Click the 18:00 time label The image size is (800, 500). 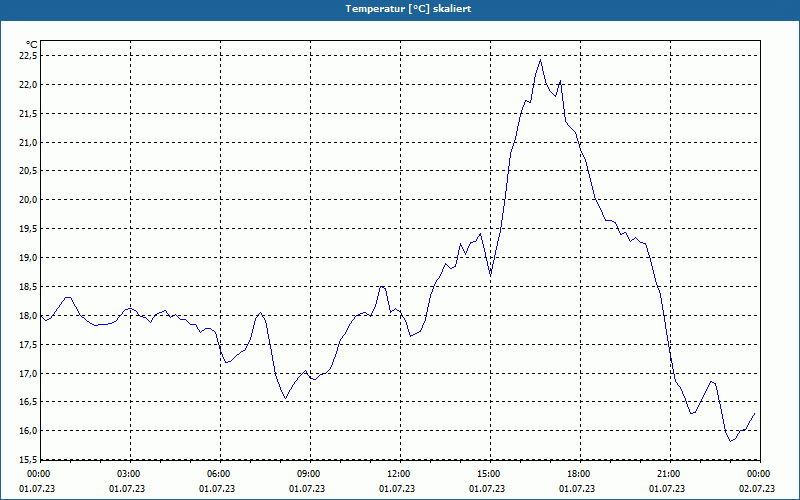580,474
